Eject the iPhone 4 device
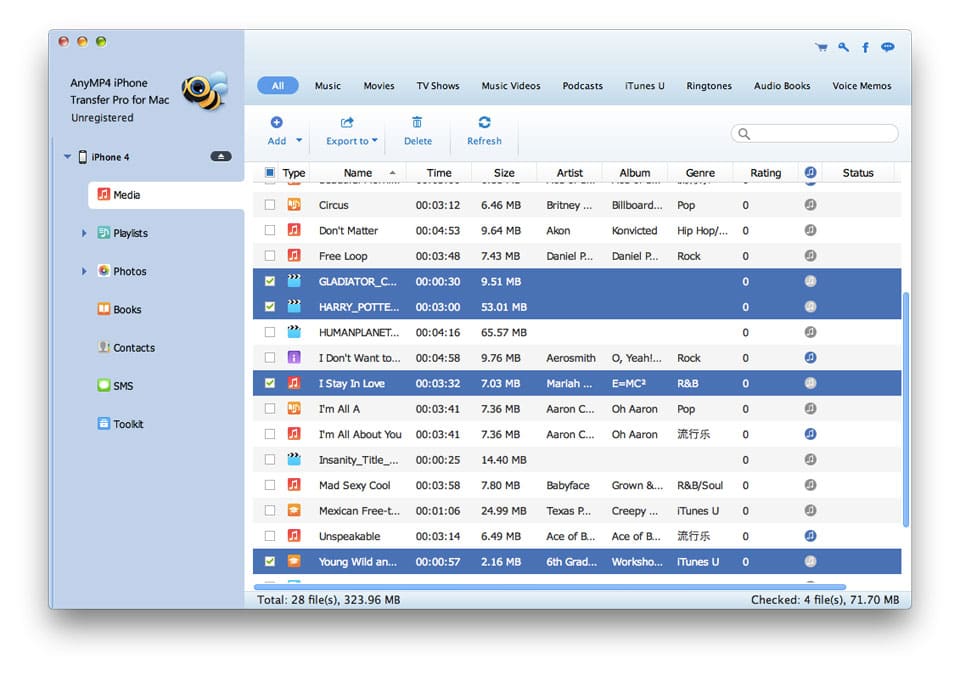960x676 pixels. 221,157
